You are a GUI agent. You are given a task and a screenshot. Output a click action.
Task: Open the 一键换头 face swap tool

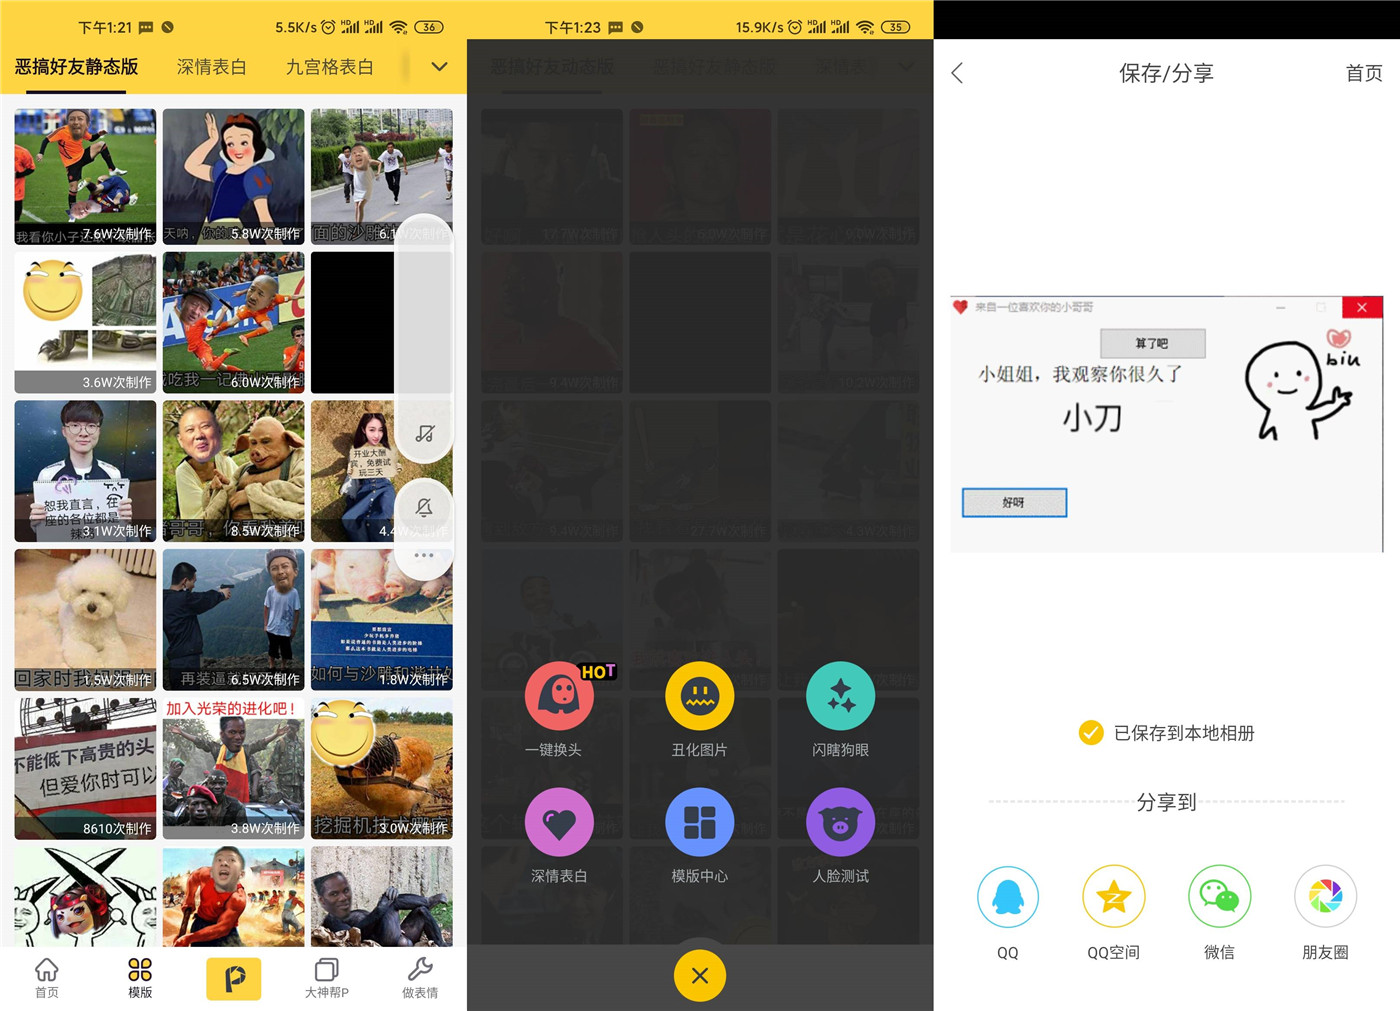558,696
